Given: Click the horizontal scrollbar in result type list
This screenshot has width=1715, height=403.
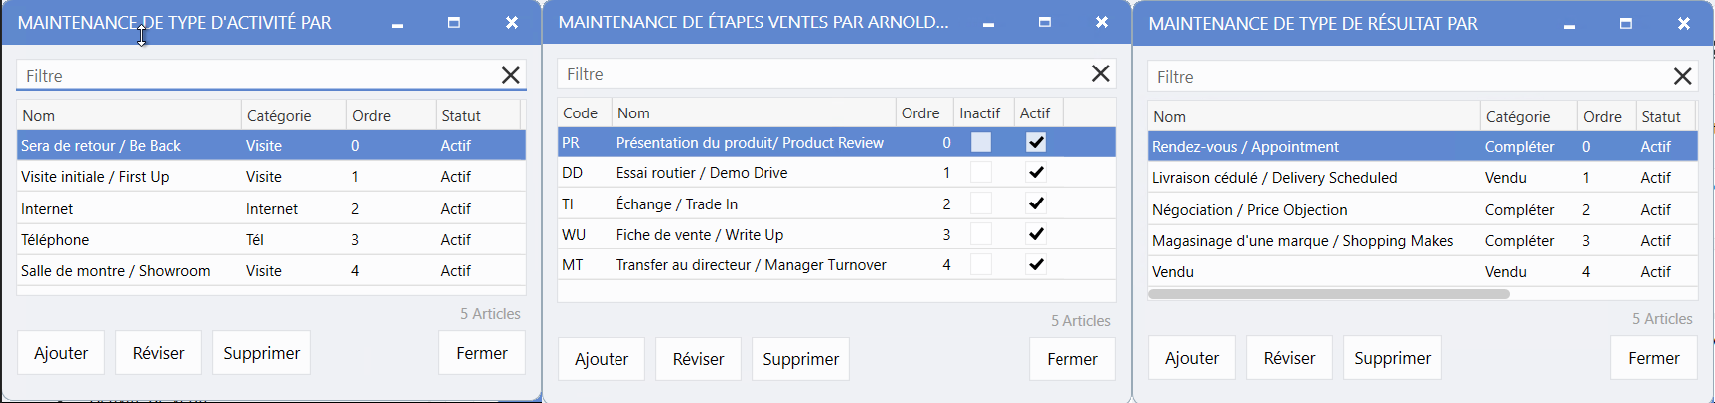Looking at the screenshot, I should tap(1328, 294).
